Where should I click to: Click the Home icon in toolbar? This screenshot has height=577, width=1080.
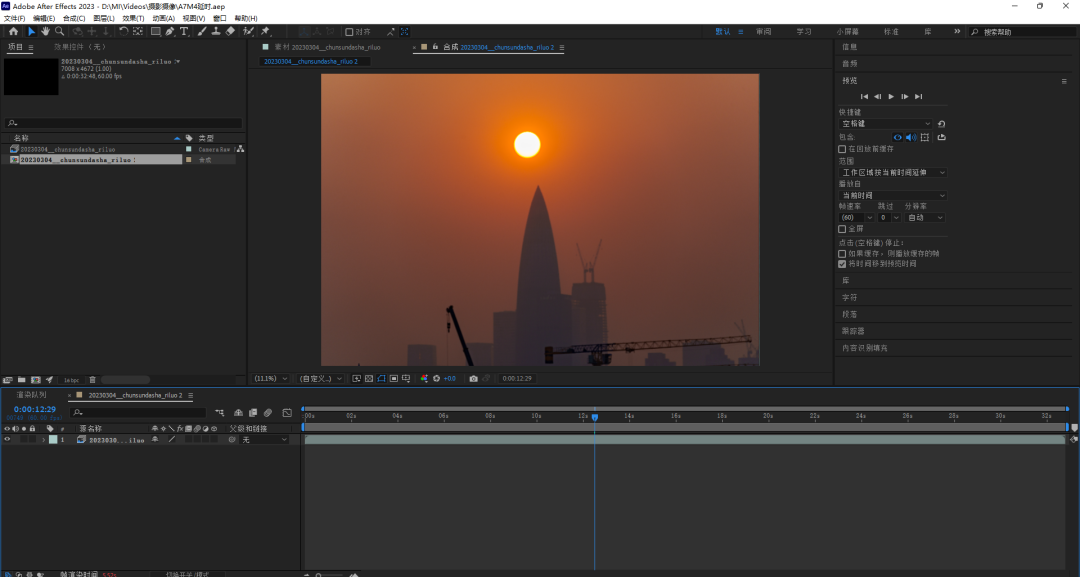tap(13, 31)
